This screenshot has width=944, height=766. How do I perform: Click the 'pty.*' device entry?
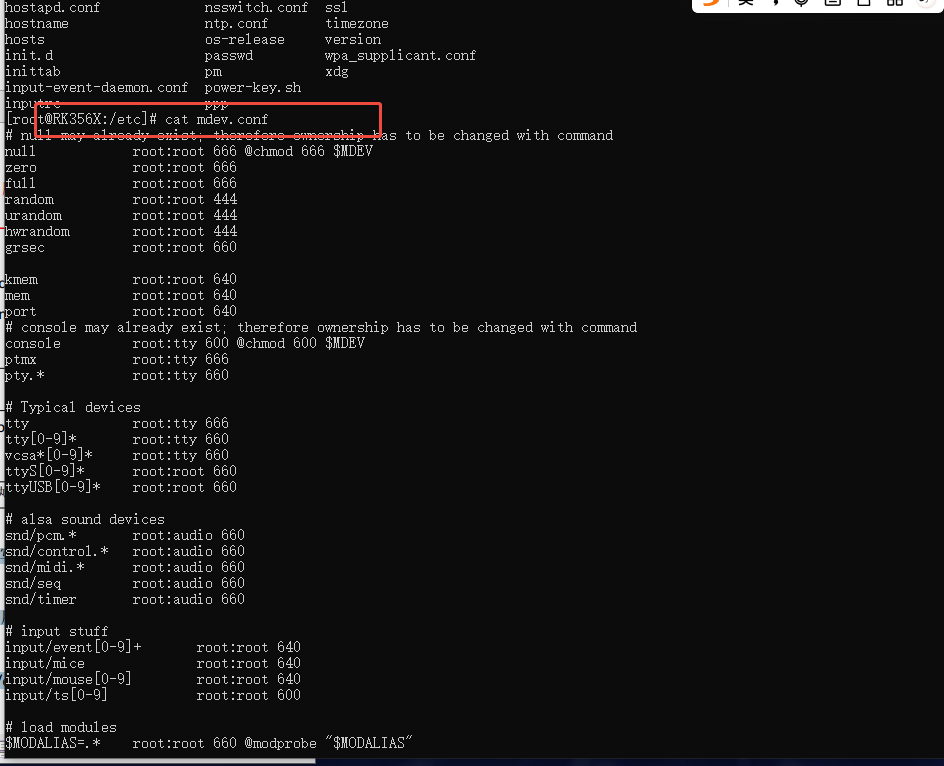(25, 375)
